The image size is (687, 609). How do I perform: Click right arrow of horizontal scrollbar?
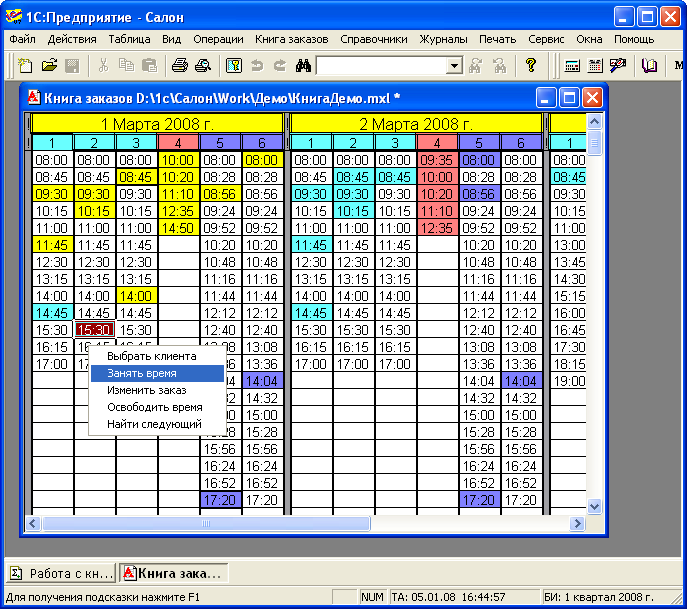coord(577,523)
